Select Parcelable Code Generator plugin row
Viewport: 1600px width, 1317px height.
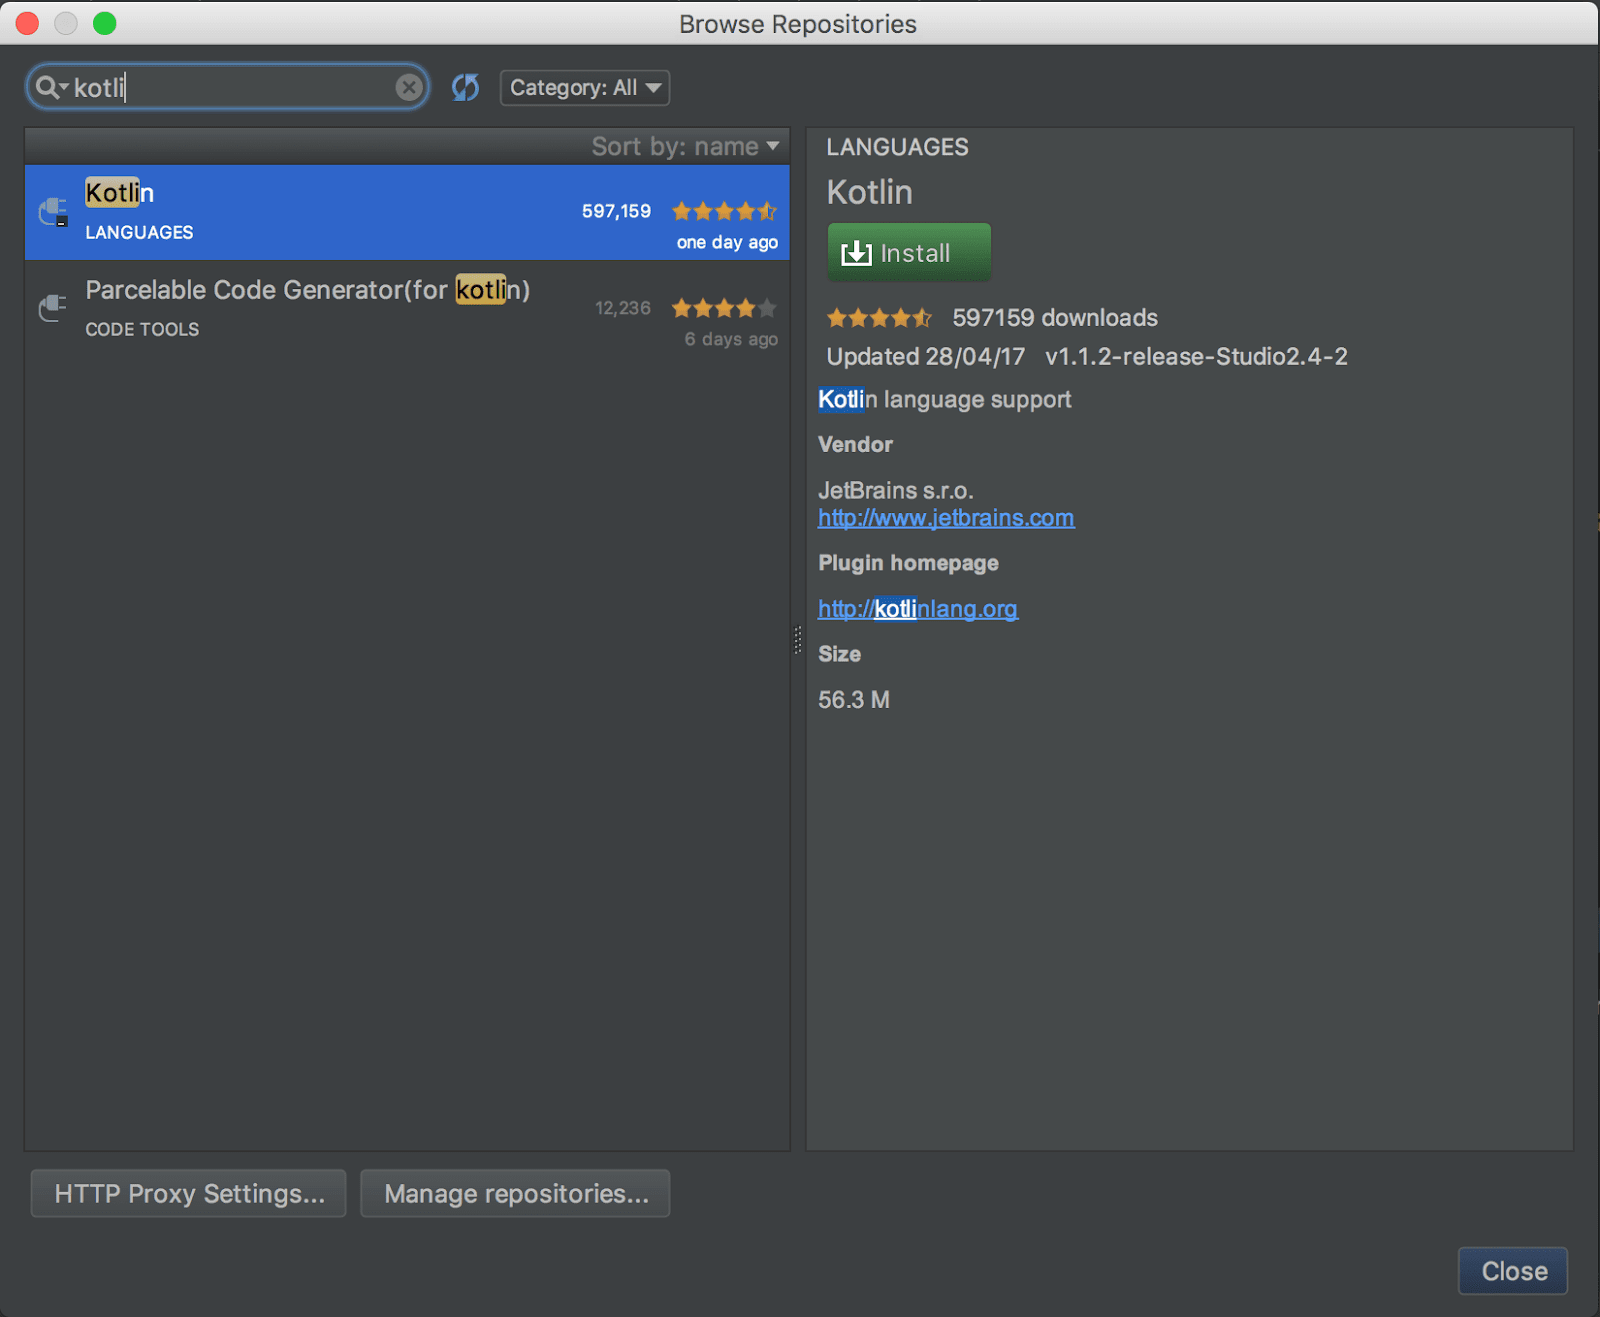407,309
